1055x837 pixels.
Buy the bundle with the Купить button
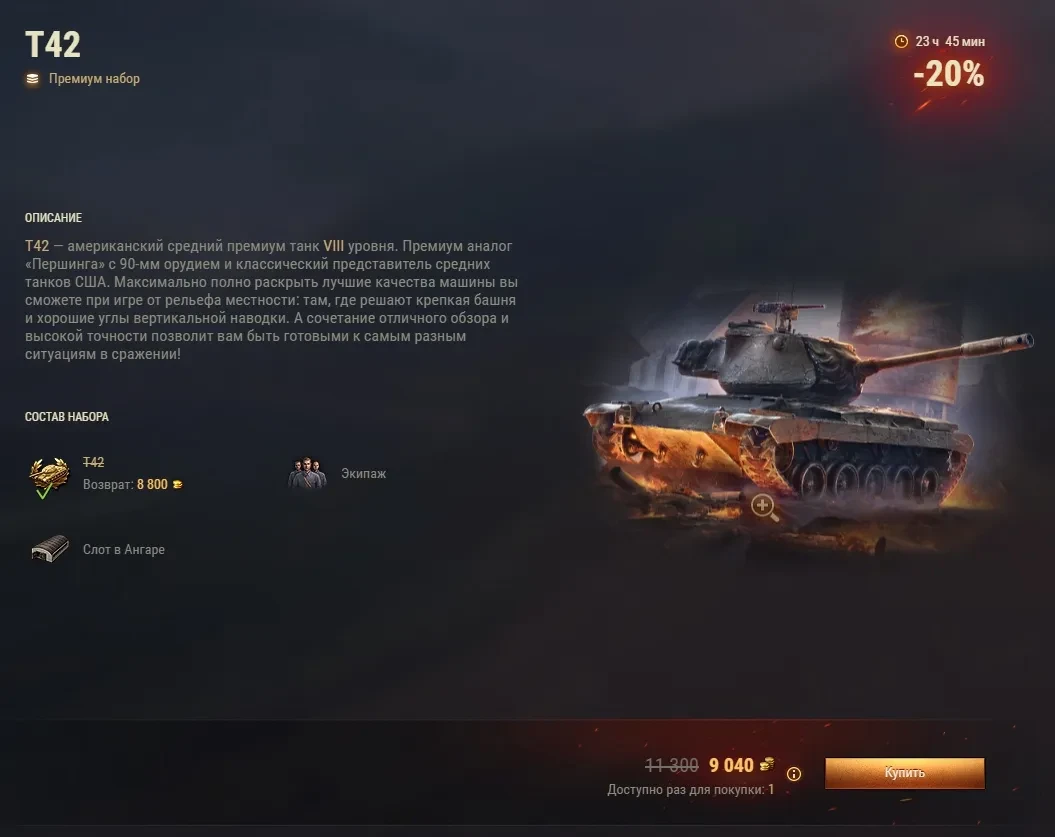coord(904,773)
